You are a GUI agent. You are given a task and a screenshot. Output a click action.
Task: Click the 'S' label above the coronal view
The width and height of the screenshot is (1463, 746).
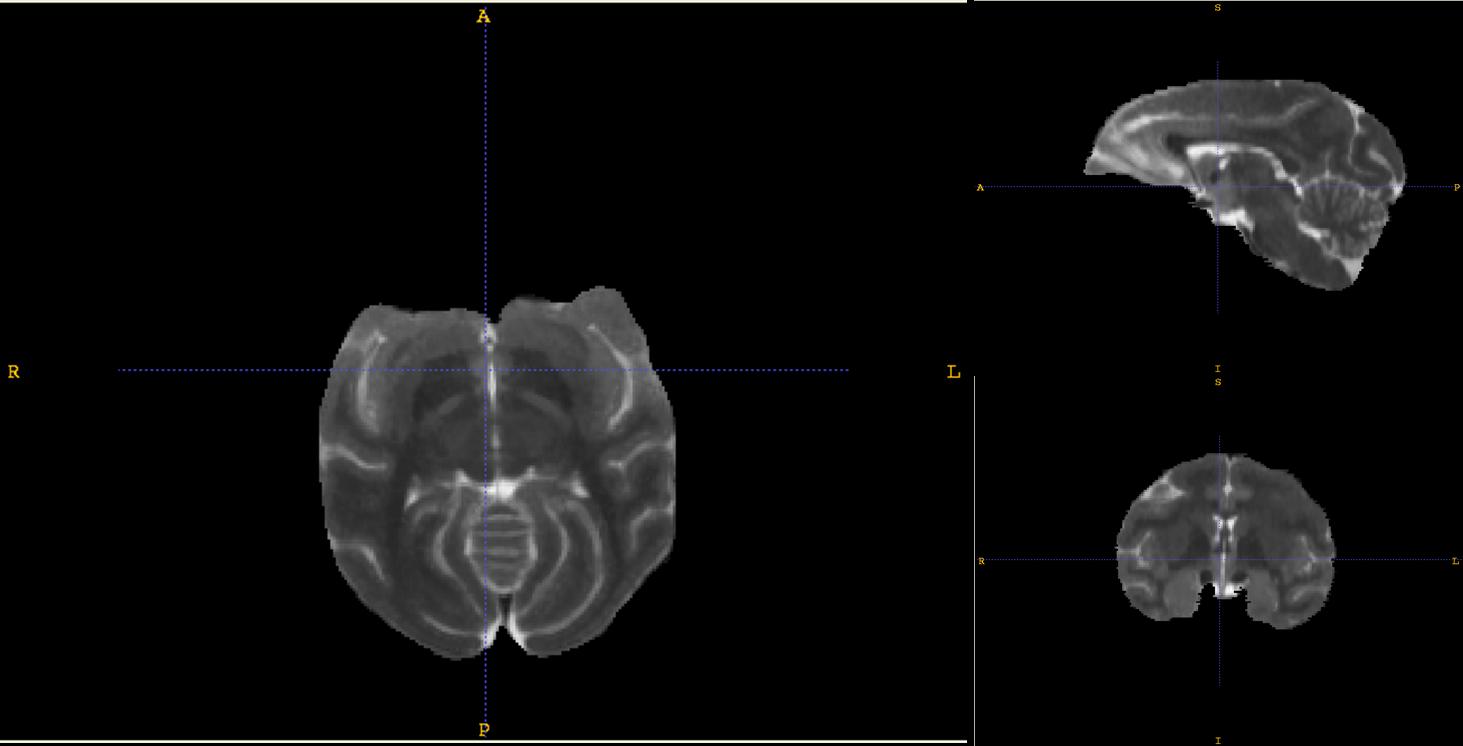[x=1217, y=382]
